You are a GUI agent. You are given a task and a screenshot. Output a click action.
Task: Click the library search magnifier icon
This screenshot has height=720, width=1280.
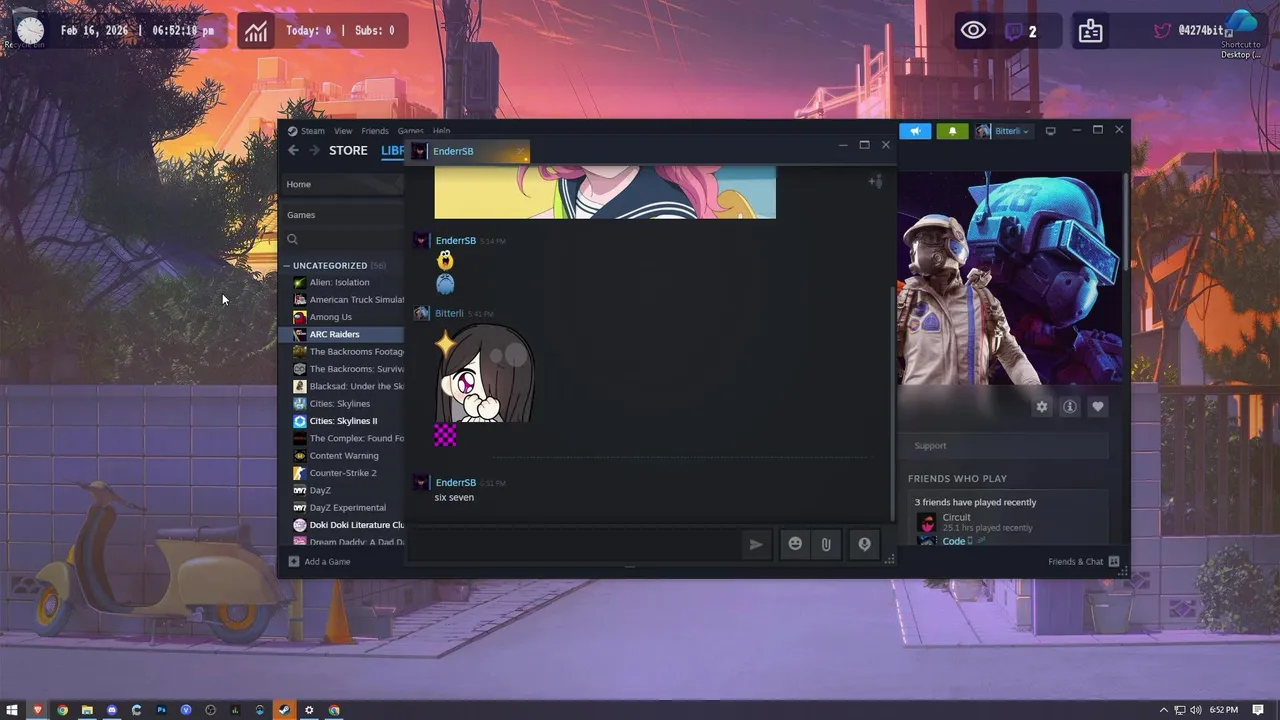point(293,239)
